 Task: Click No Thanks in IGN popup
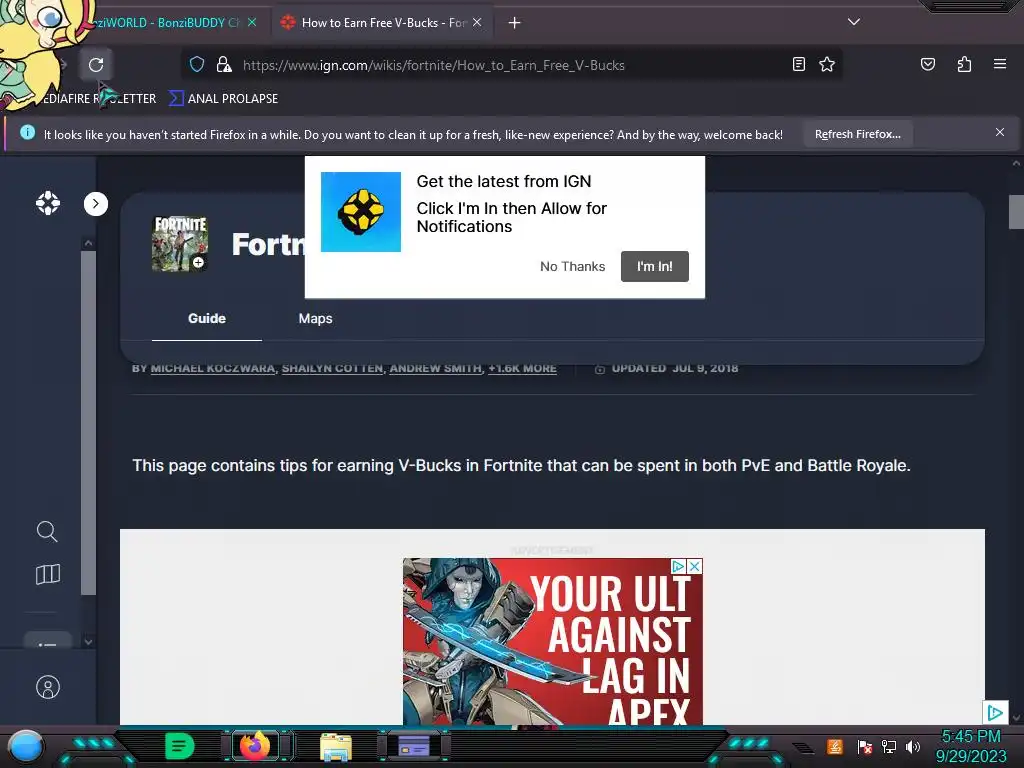pos(572,266)
